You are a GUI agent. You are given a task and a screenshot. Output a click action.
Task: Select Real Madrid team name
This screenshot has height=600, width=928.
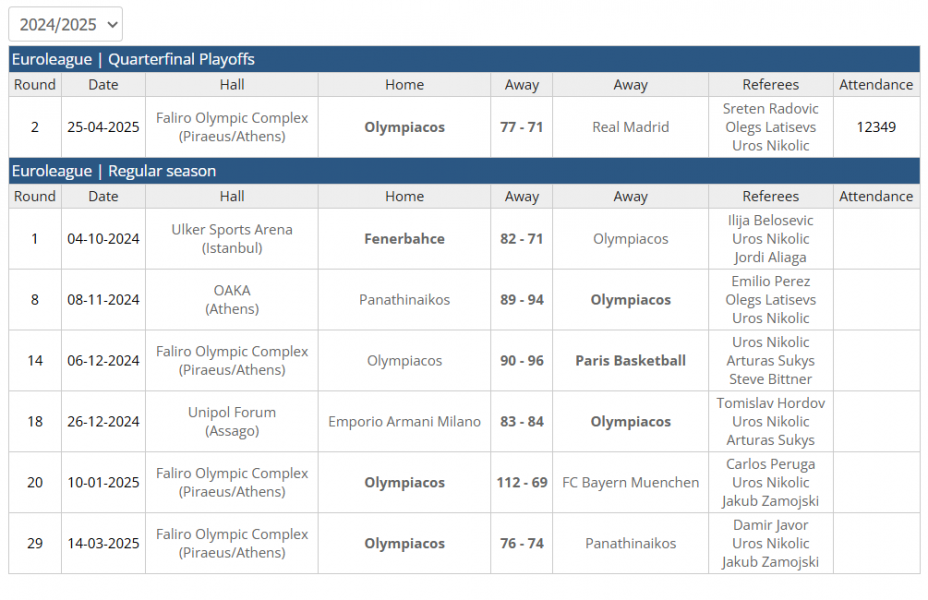(x=630, y=127)
